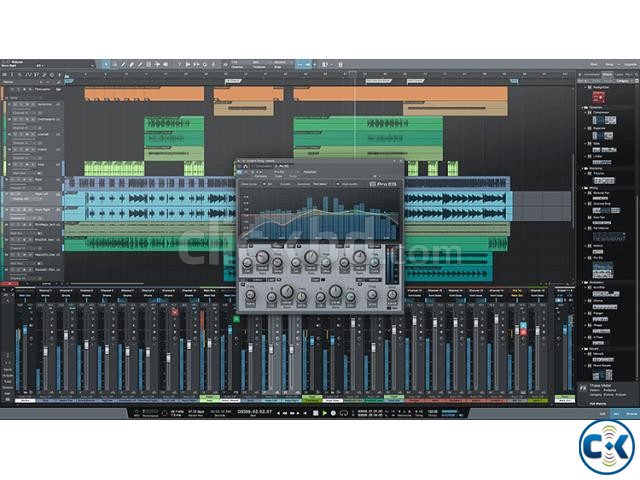
Task: Select the Arrow tool in the toolbar
Action: [x=106, y=64]
